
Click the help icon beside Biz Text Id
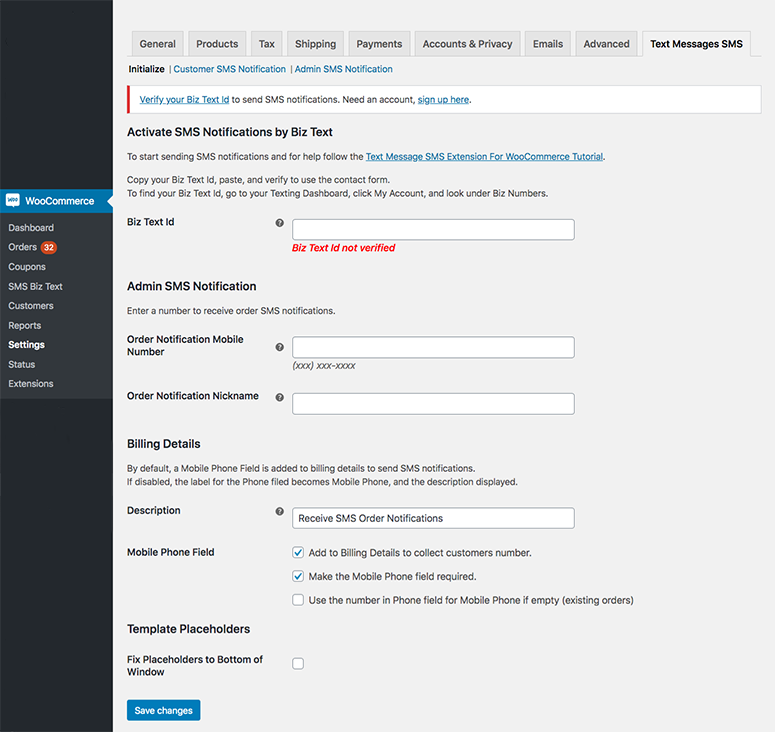(280, 223)
